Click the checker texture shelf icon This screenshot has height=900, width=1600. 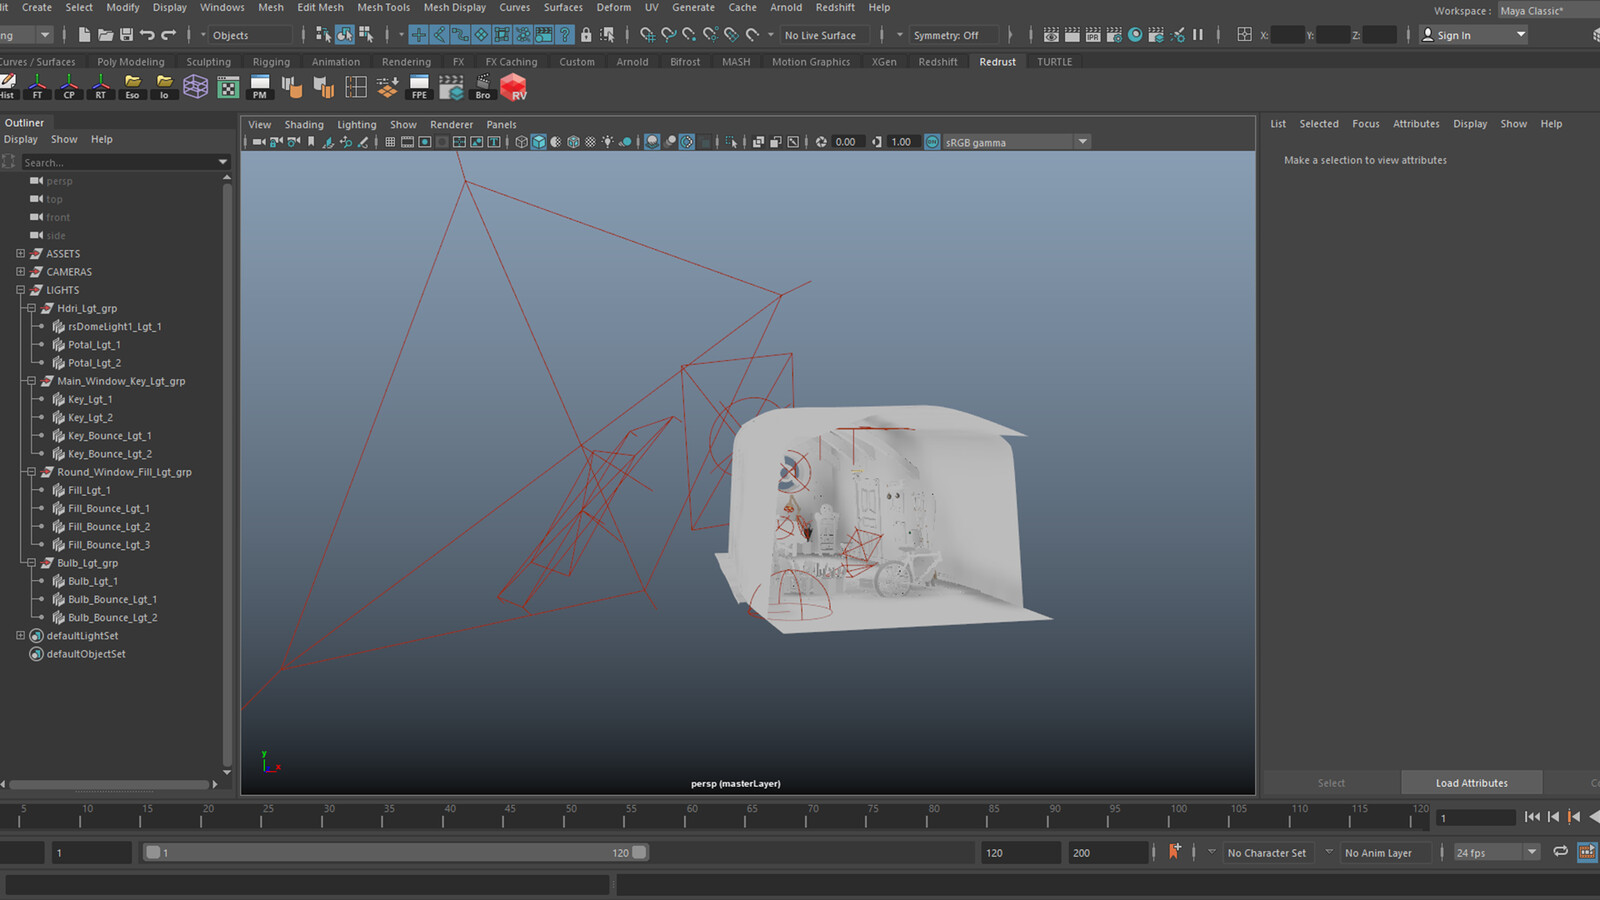coord(228,88)
